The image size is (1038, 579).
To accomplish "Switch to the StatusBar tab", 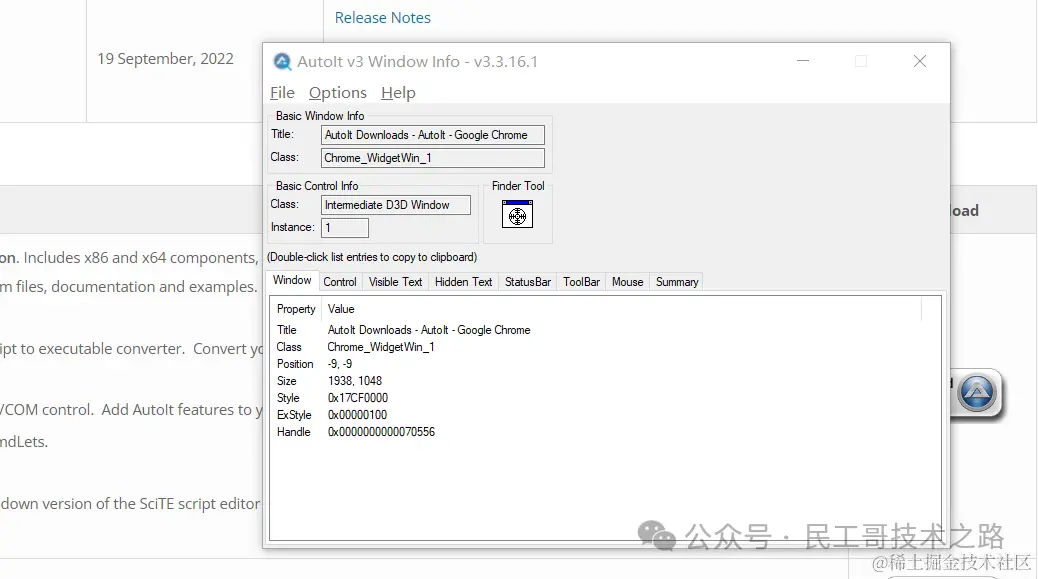I will 528,282.
